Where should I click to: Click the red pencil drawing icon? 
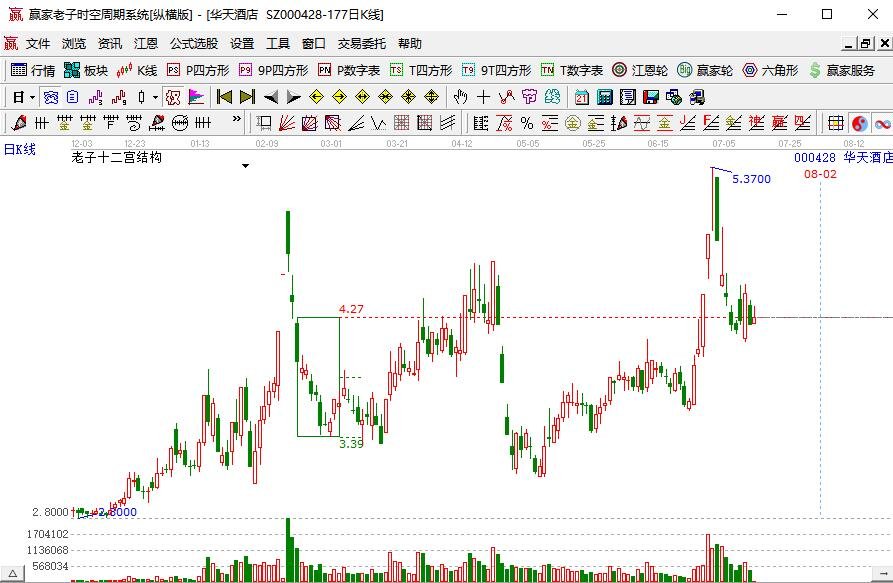[19, 123]
